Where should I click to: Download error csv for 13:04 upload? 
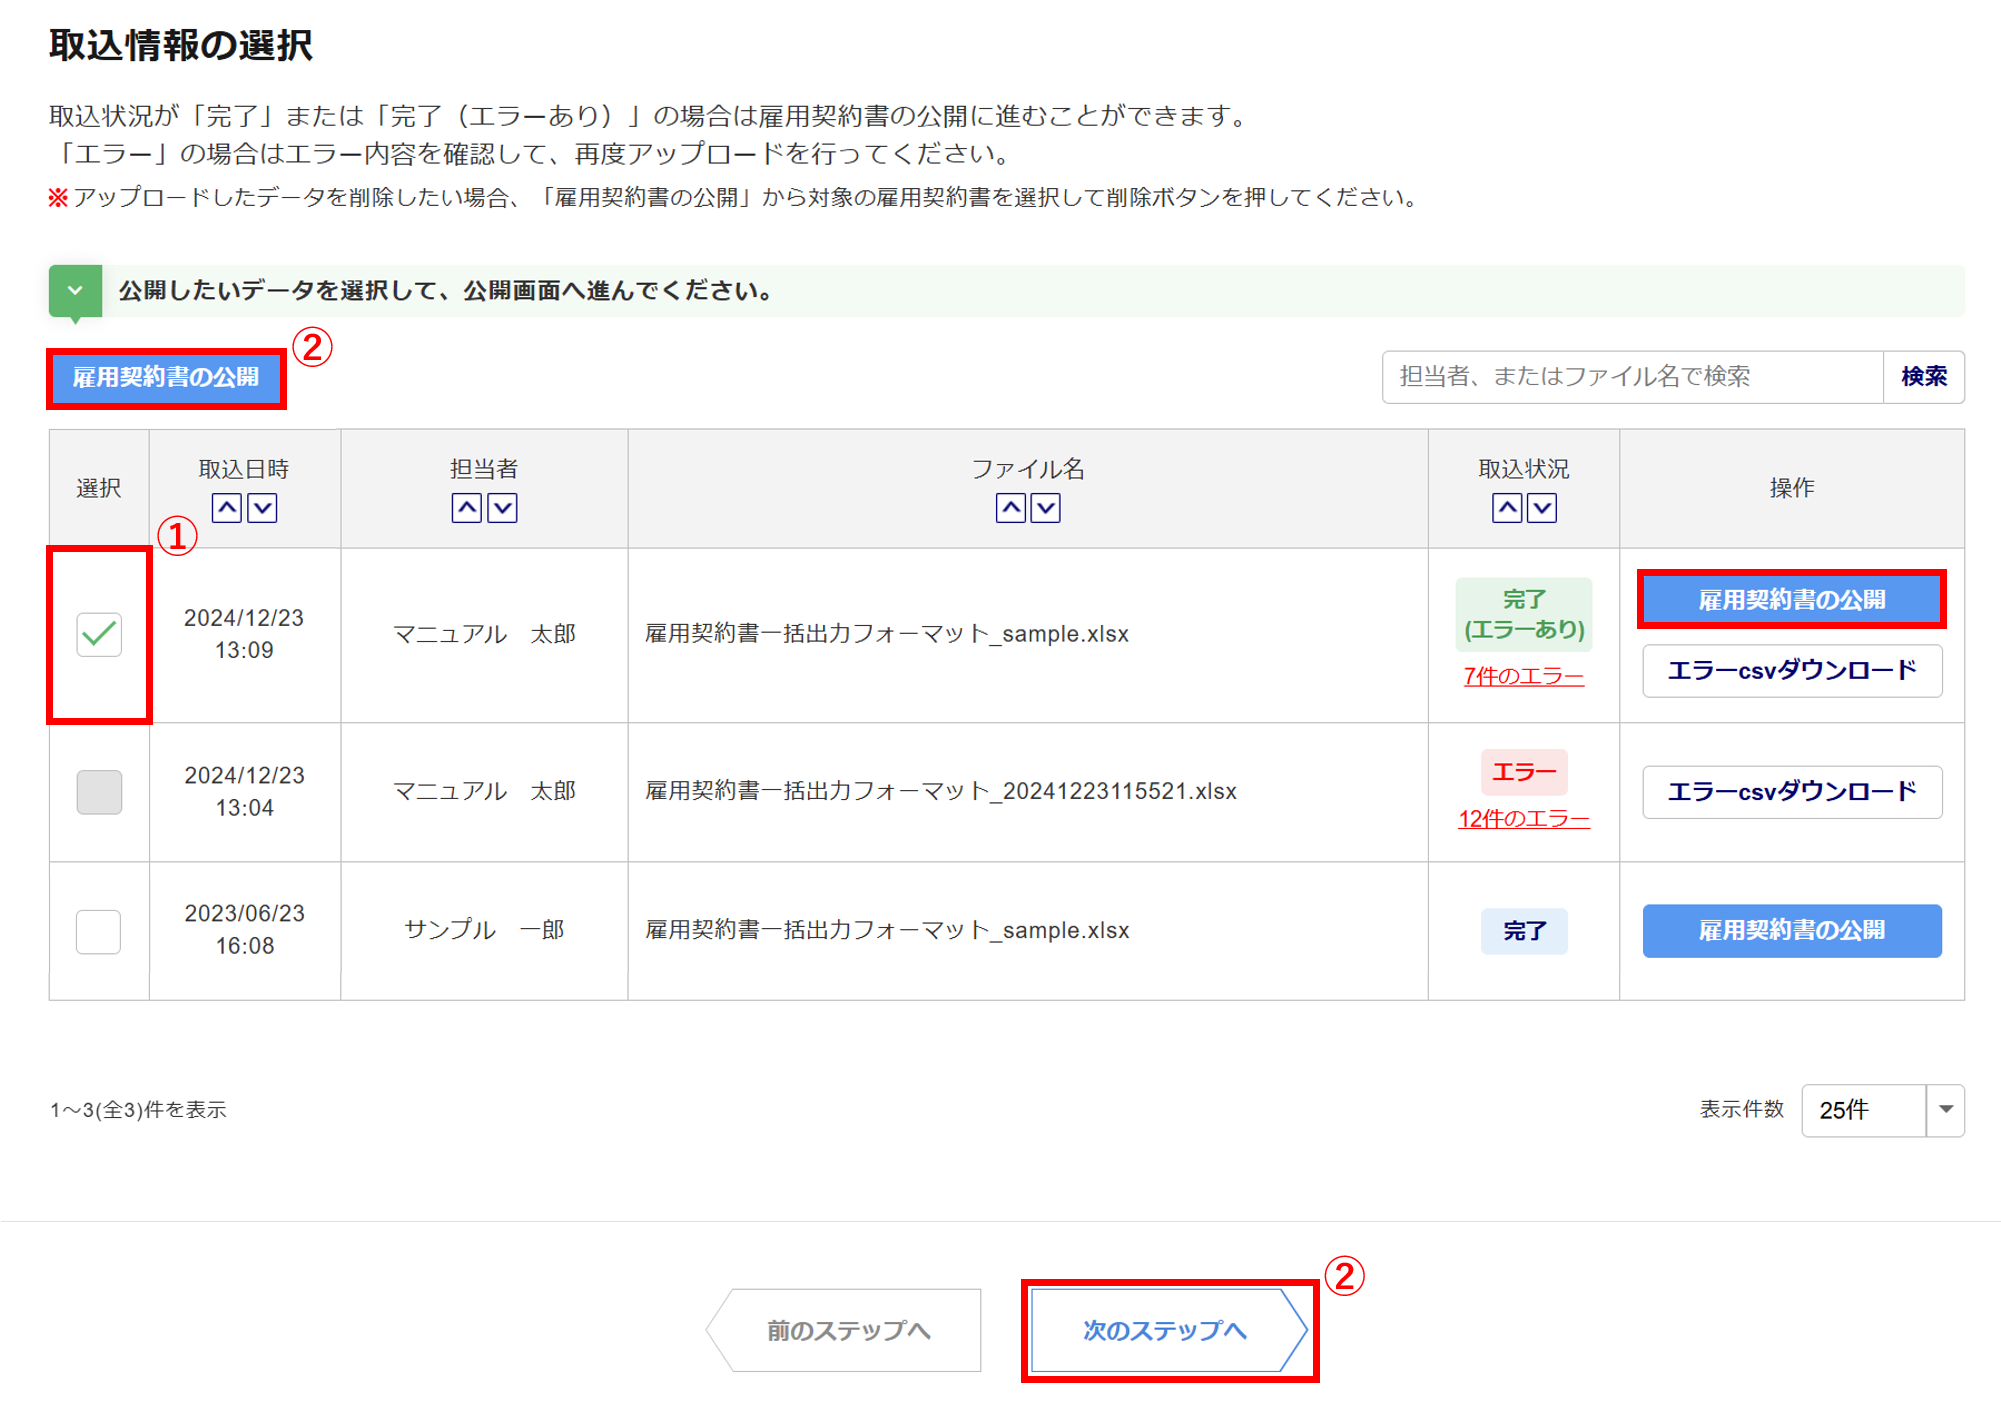coord(1791,791)
